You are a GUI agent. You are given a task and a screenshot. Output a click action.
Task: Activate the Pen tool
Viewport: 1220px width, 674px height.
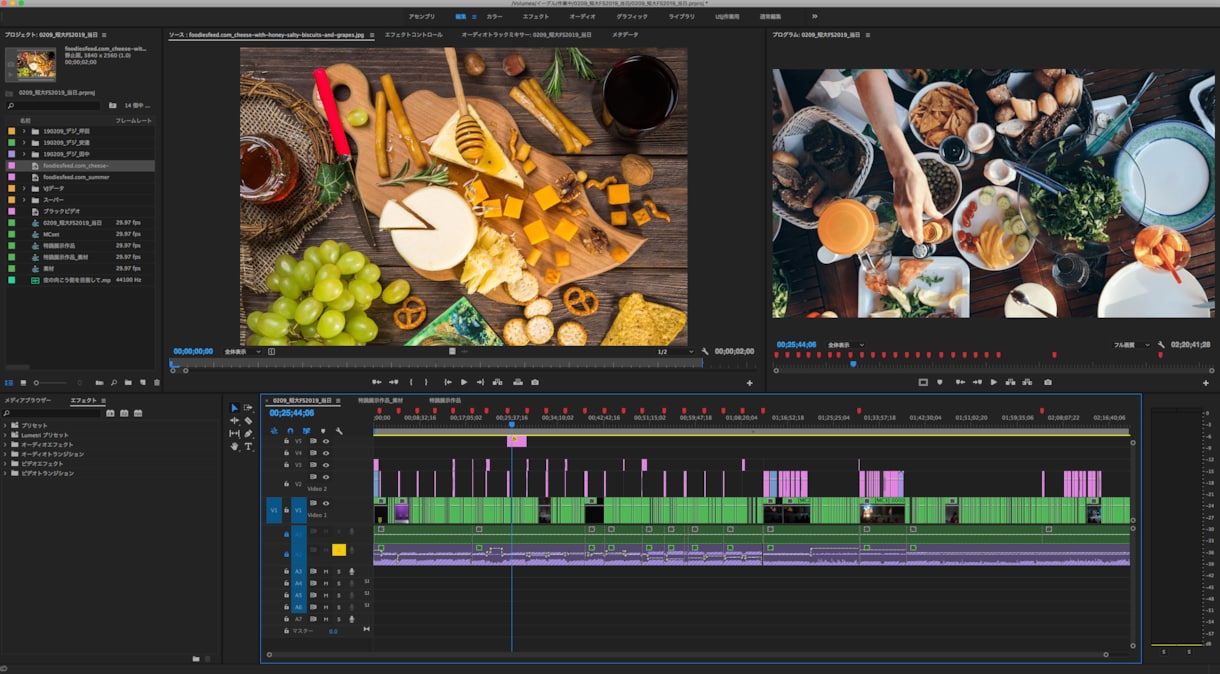[x=248, y=434]
